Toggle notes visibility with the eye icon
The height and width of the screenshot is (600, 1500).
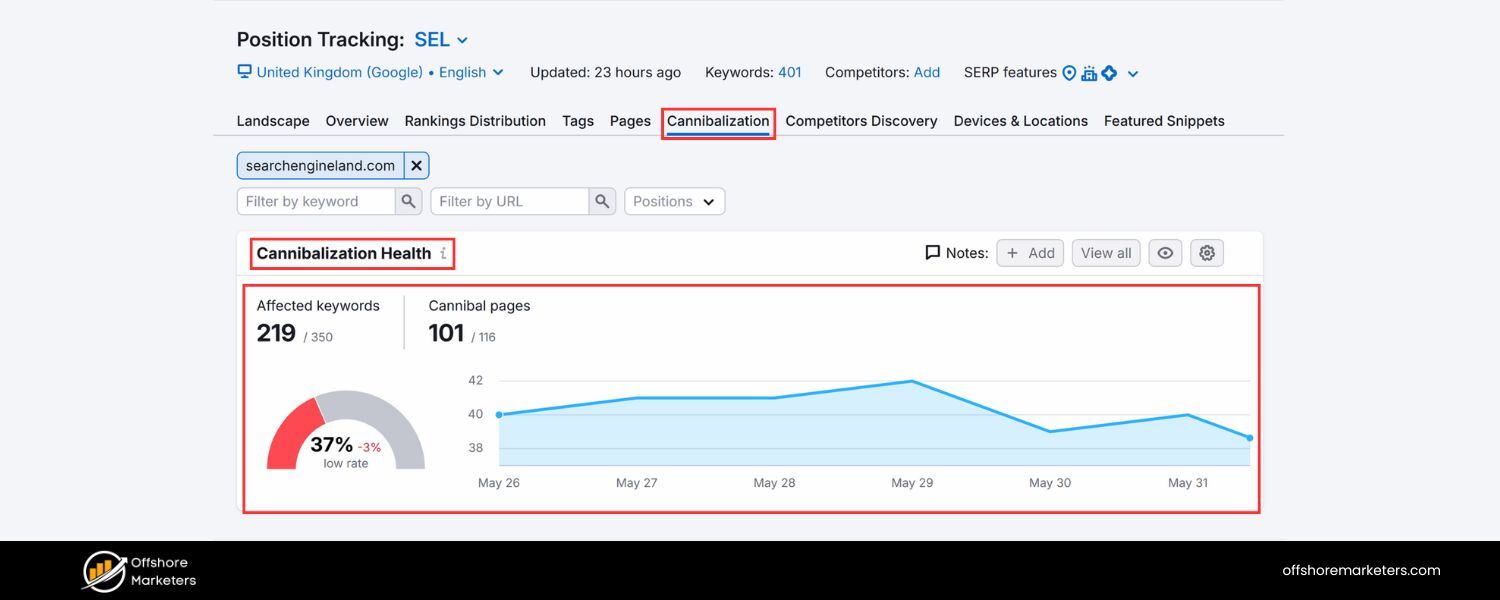pyautogui.click(x=1164, y=252)
